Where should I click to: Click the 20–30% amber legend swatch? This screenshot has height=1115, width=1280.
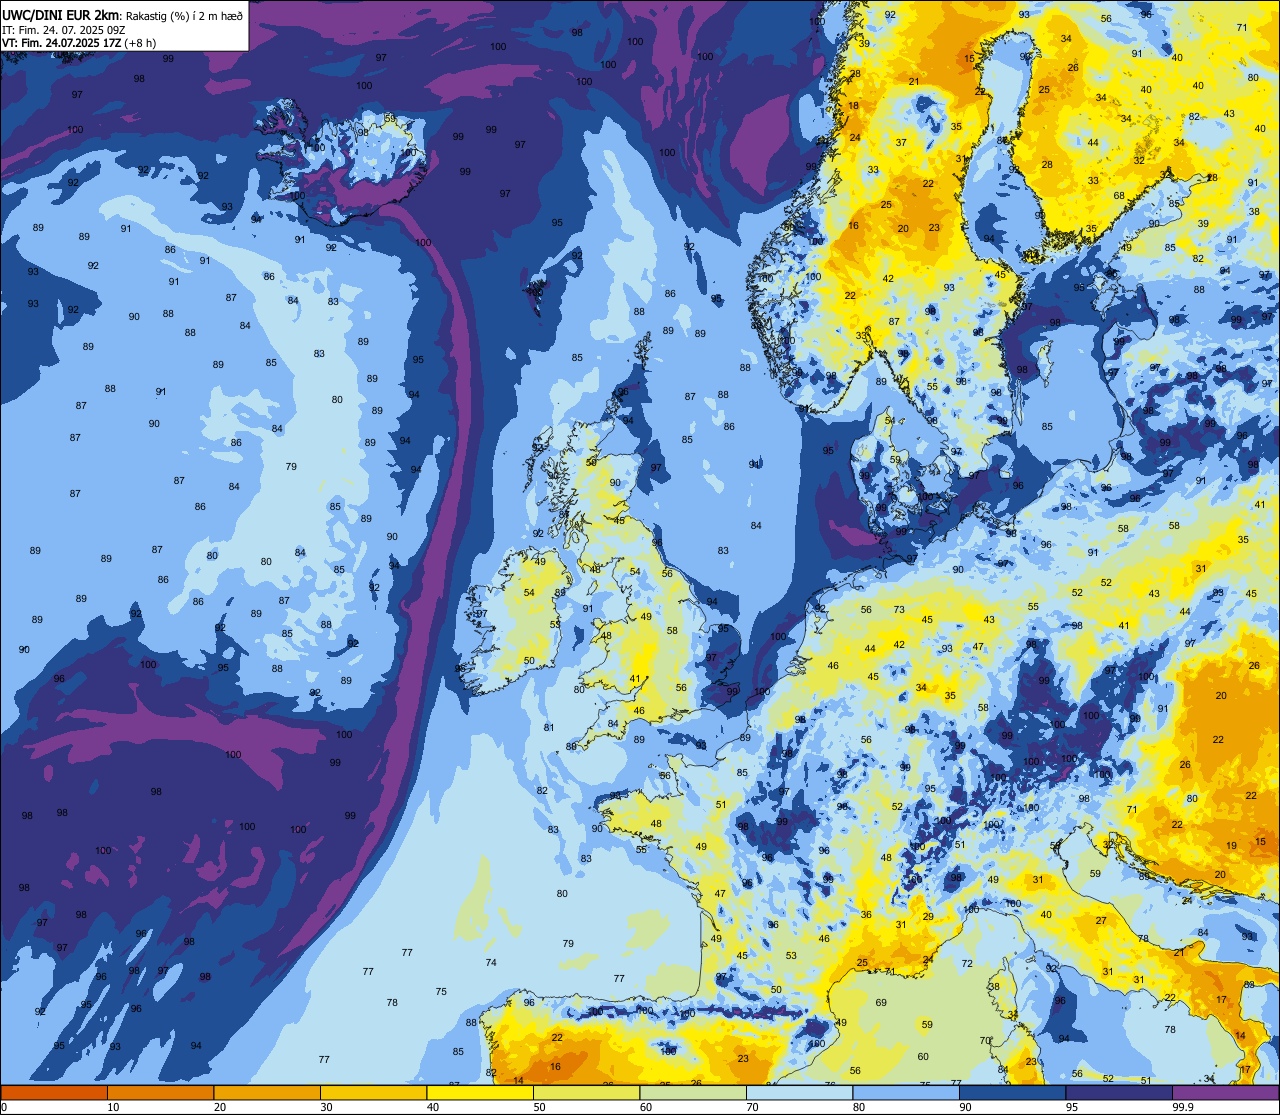[267, 1092]
